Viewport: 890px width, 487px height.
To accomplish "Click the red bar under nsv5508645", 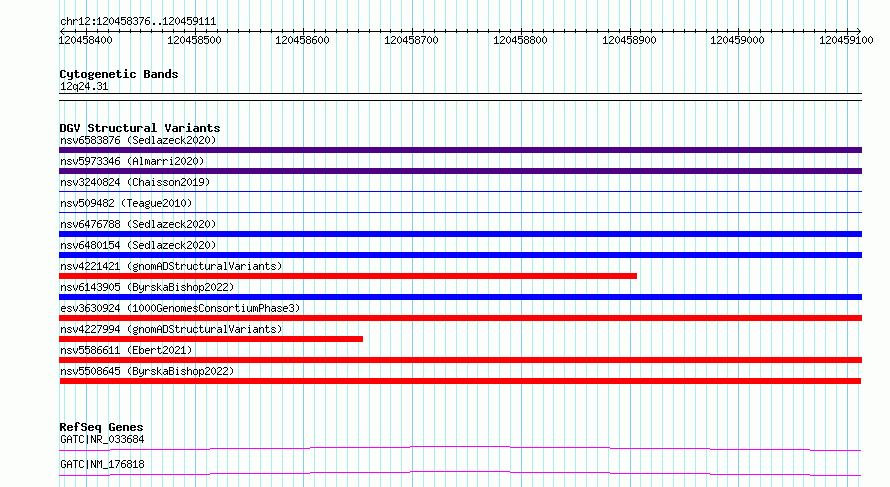I will [x=460, y=381].
